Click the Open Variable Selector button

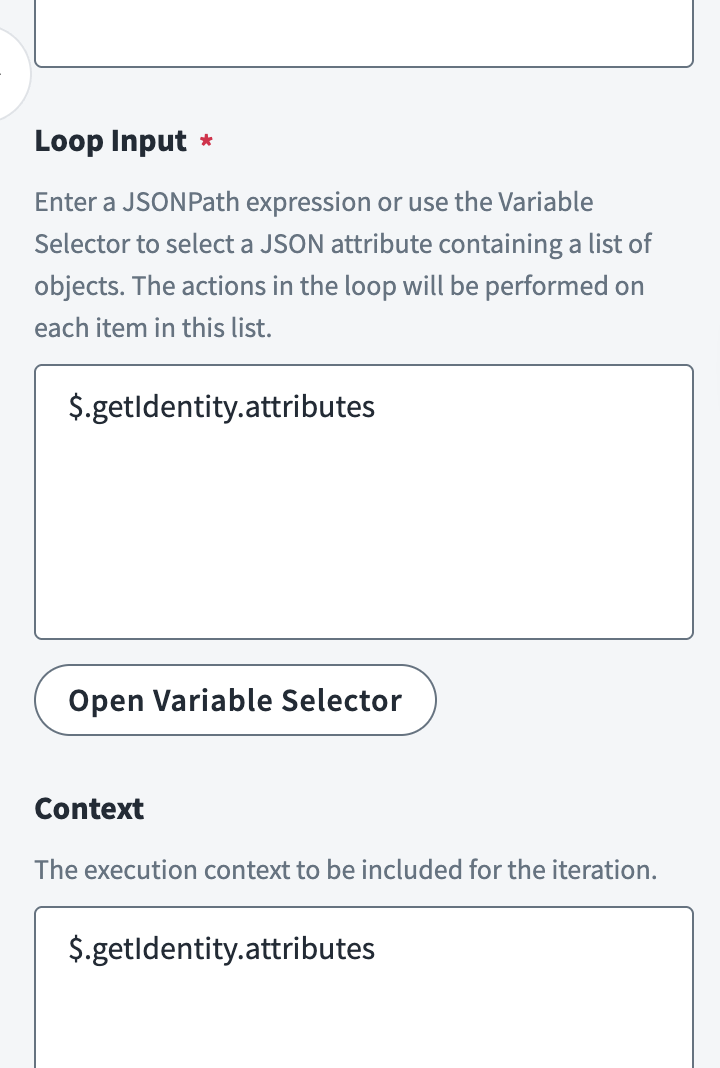[x=235, y=700]
